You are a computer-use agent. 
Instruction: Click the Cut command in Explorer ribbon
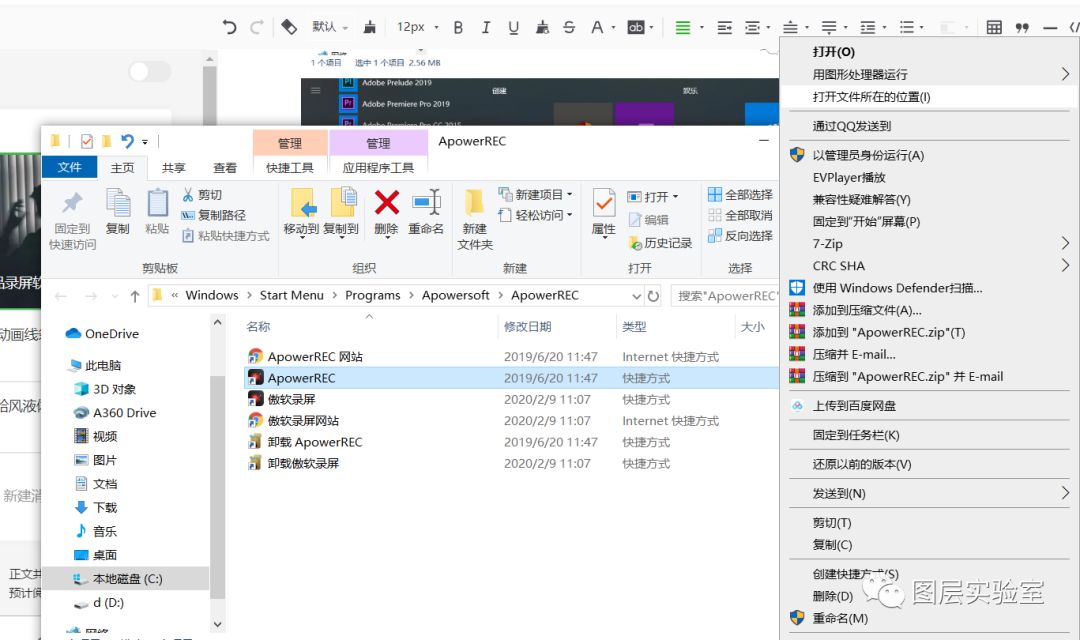(202, 195)
